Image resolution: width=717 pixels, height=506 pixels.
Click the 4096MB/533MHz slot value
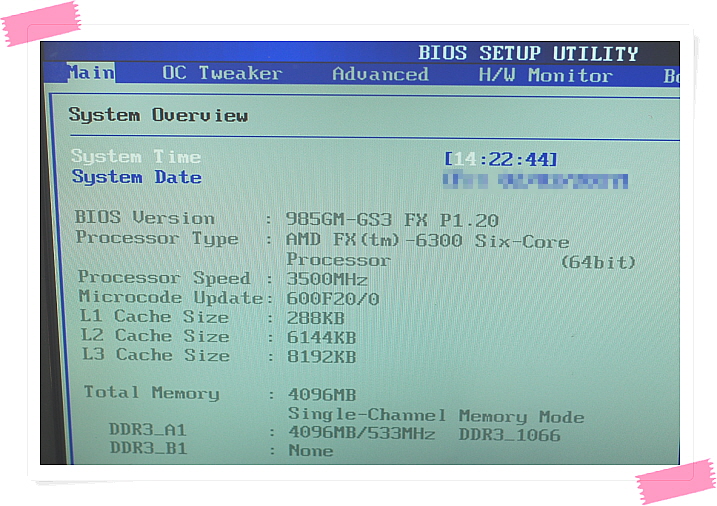(362, 432)
